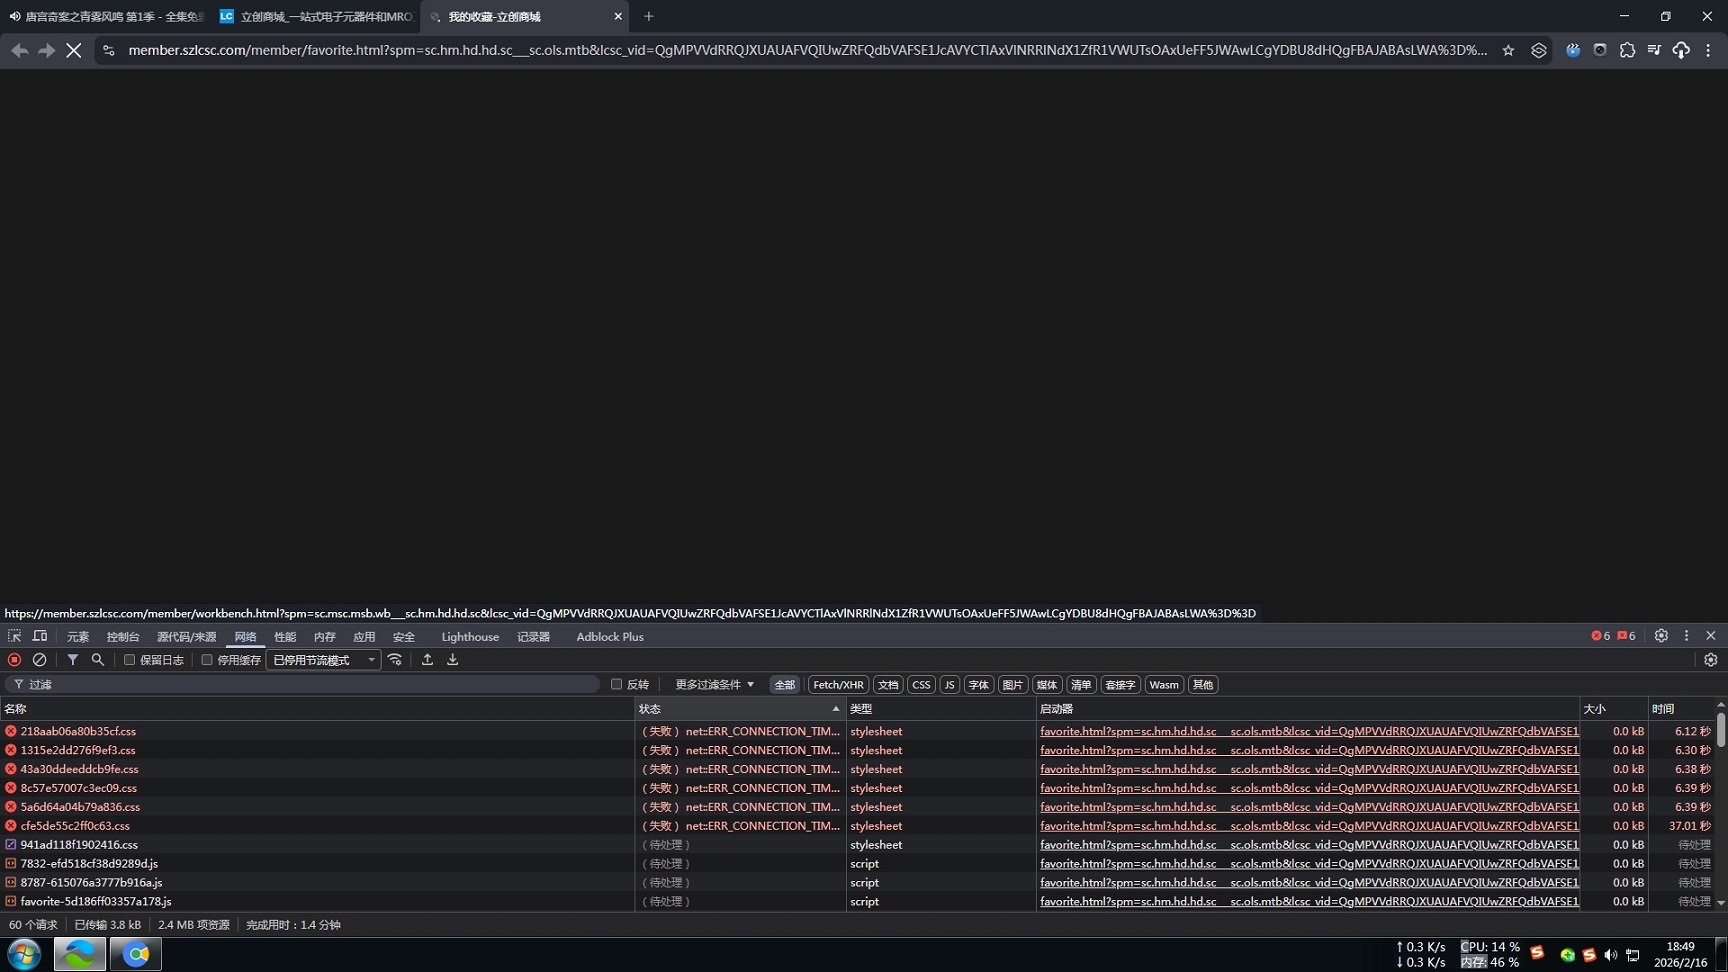Switch to the 控制台 tab
The height and width of the screenshot is (972, 1728).
[123, 637]
